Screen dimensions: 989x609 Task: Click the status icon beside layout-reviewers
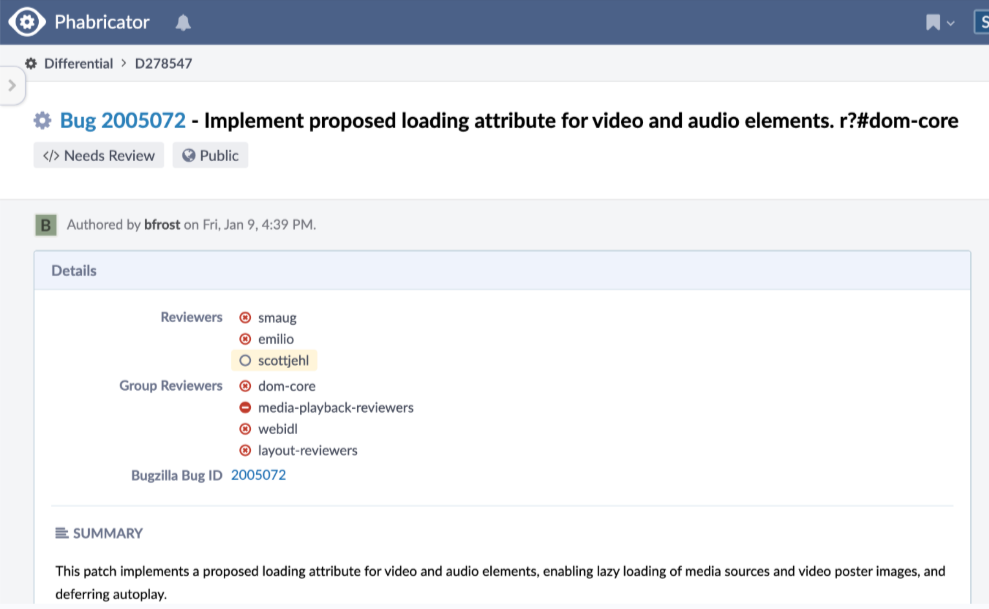[x=245, y=450]
